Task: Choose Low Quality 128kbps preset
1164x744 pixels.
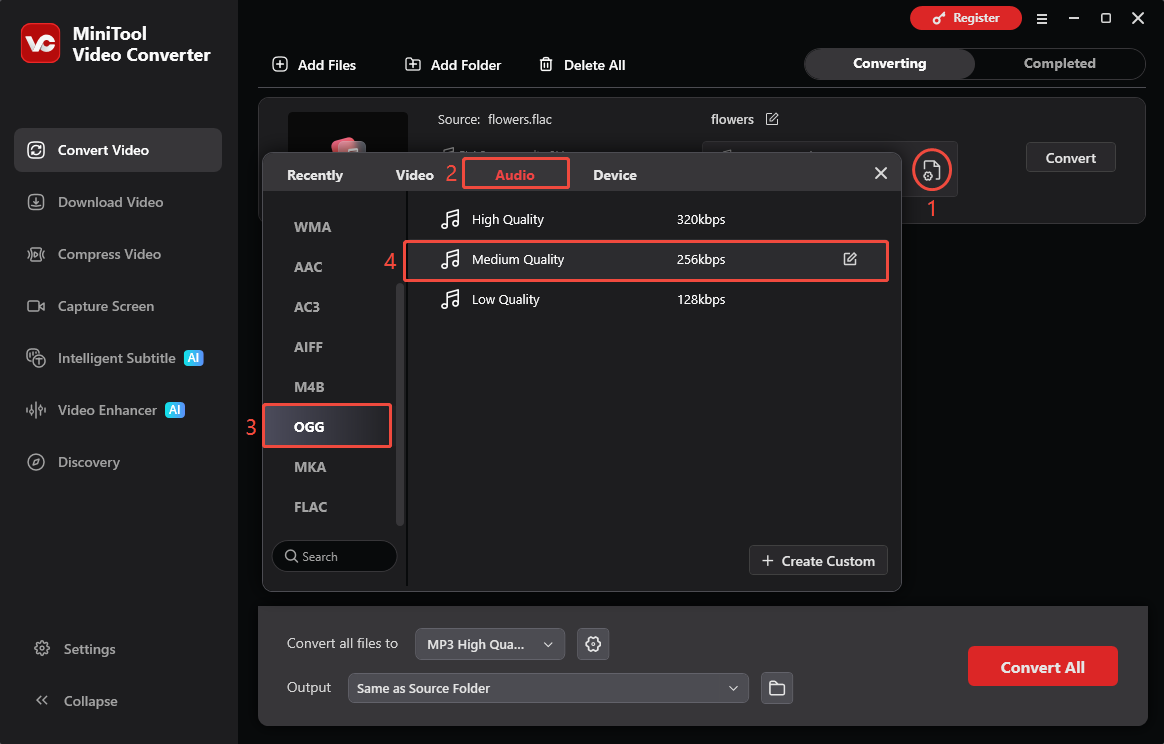Action: [x=646, y=300]
